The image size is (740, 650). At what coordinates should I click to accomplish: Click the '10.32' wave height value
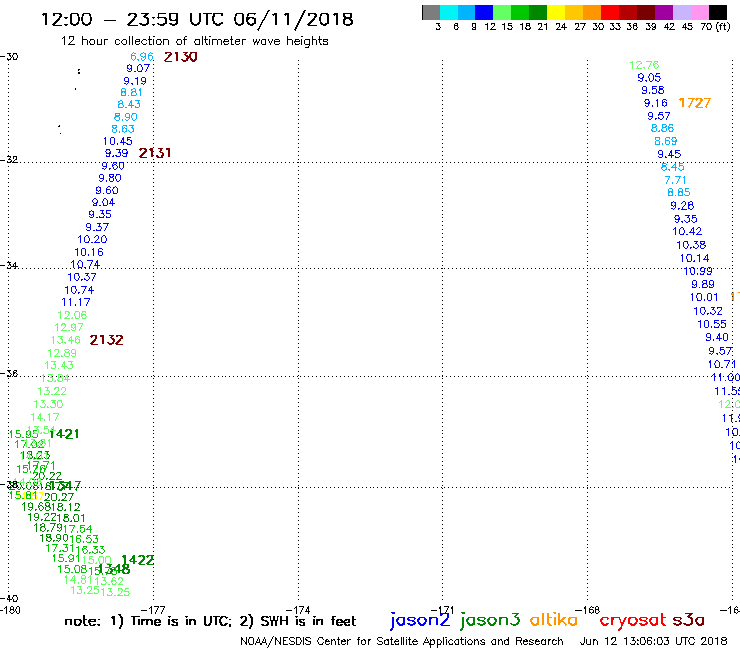click(708, 311)
